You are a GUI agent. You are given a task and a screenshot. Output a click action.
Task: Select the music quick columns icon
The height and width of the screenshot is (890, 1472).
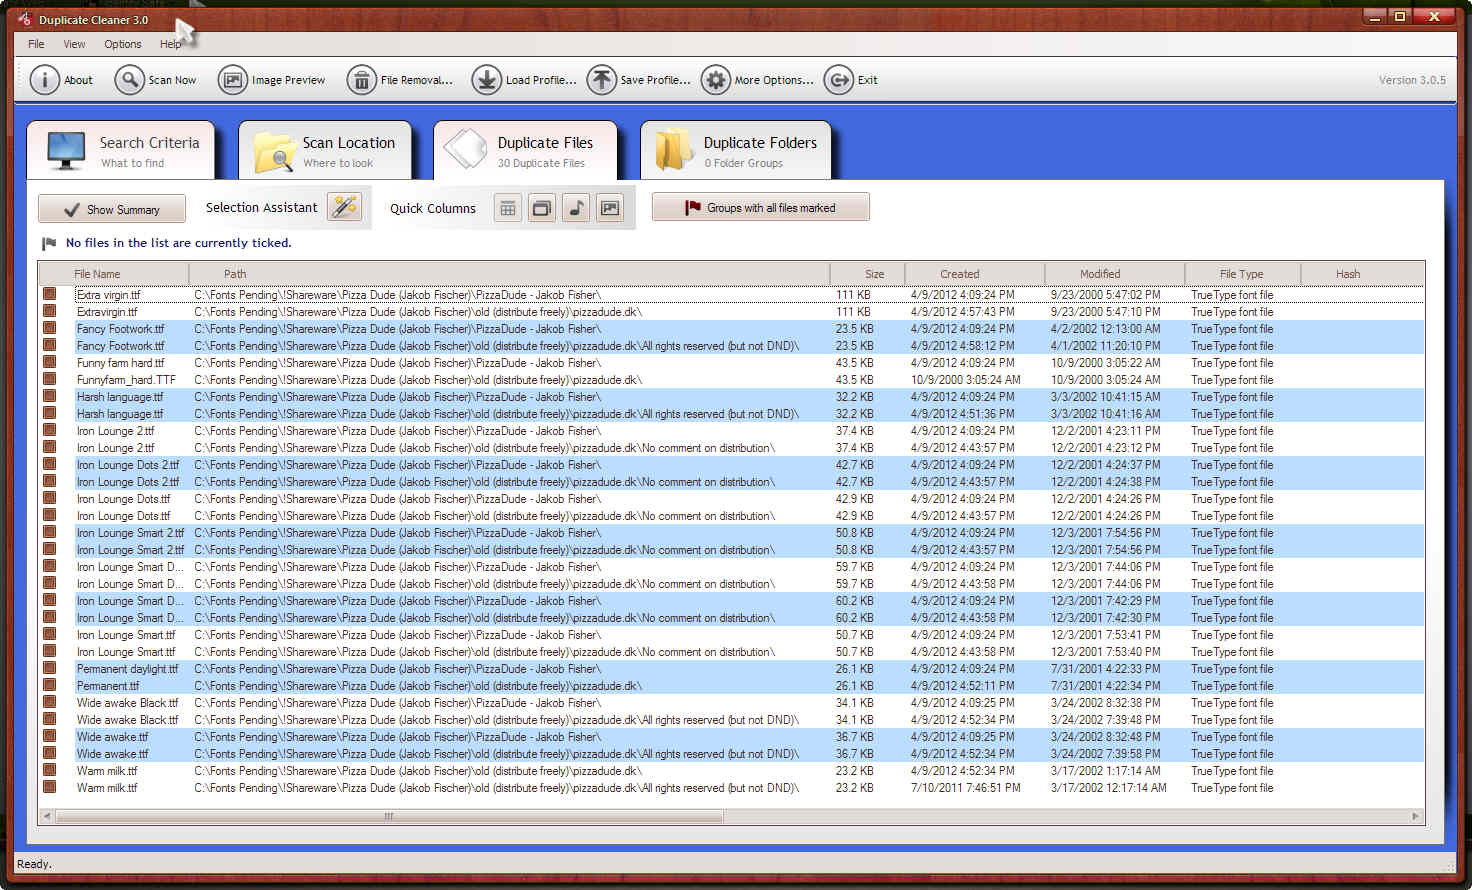click(x=576, y=208)
